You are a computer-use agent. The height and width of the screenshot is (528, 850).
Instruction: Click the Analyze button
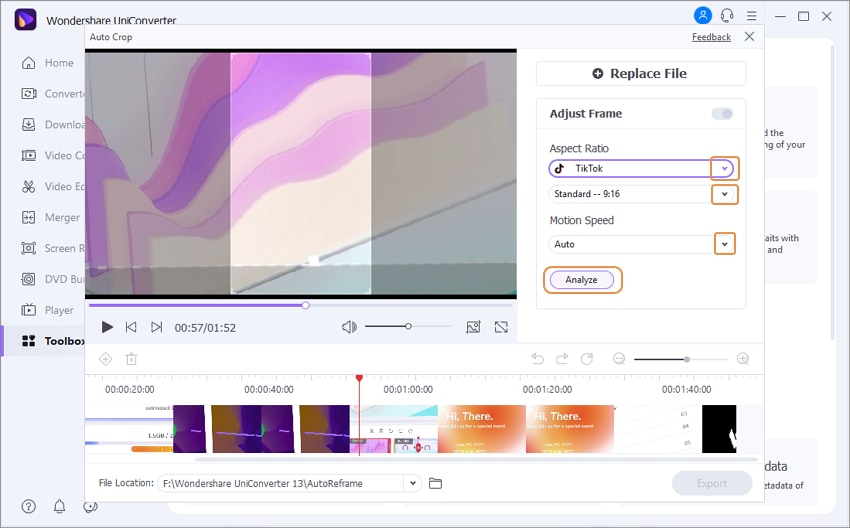coord(582,280)
